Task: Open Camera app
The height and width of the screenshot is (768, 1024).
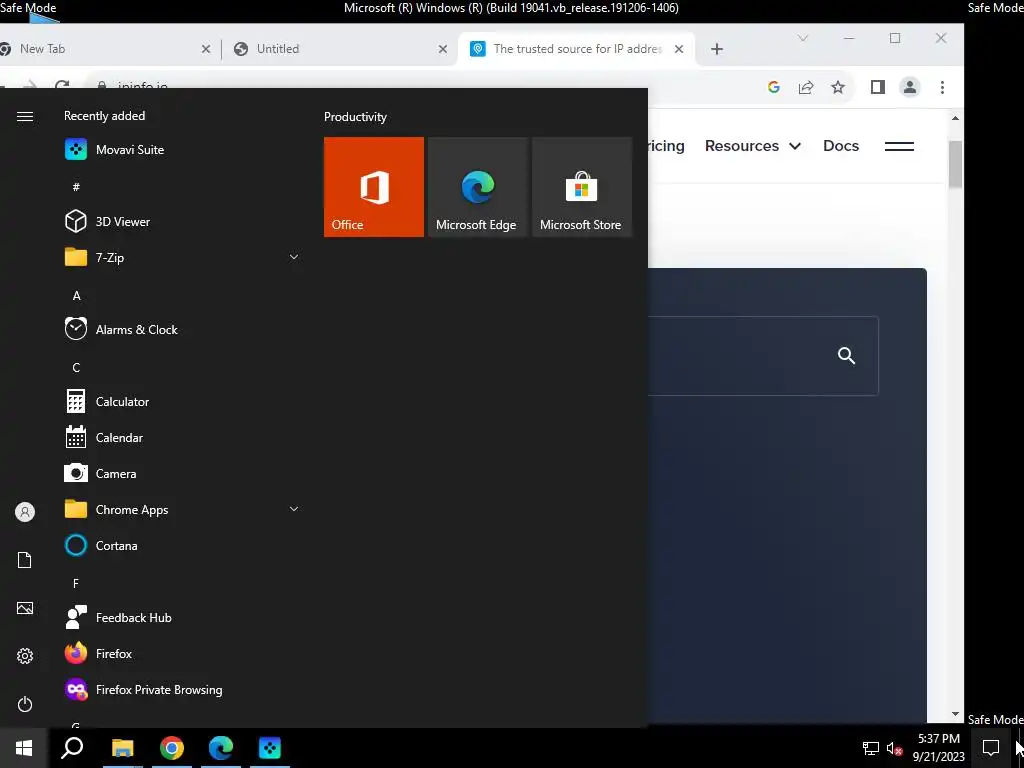Action: click(182, 473)
